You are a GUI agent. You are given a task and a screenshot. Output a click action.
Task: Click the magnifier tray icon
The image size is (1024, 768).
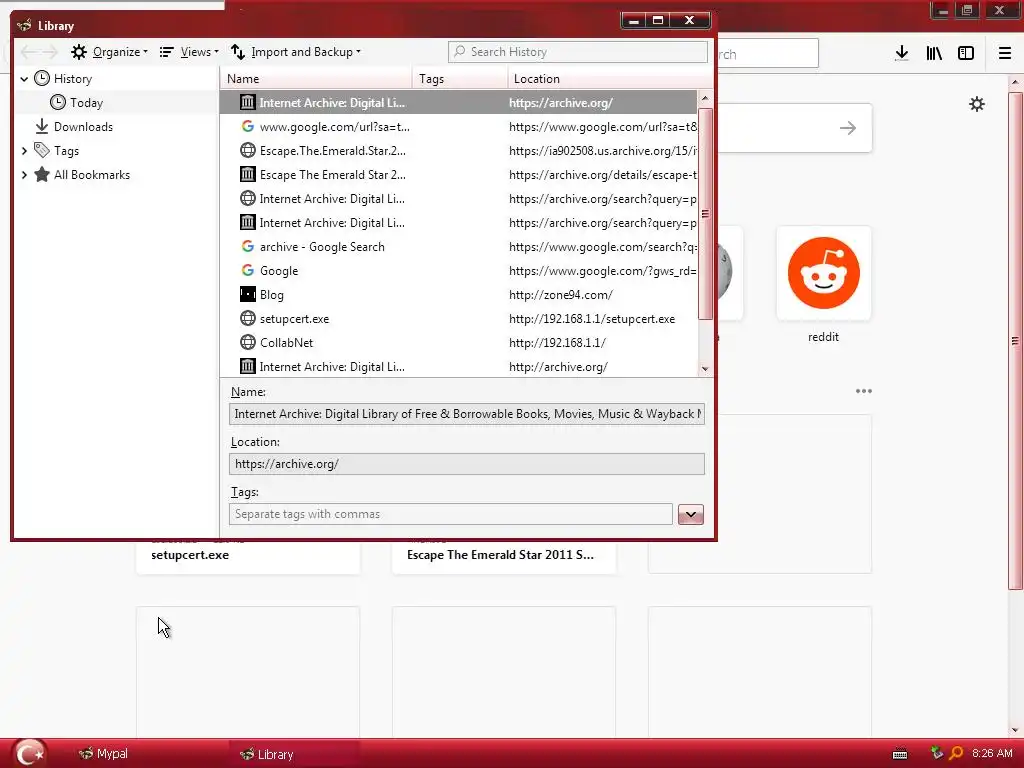(956, 754)
